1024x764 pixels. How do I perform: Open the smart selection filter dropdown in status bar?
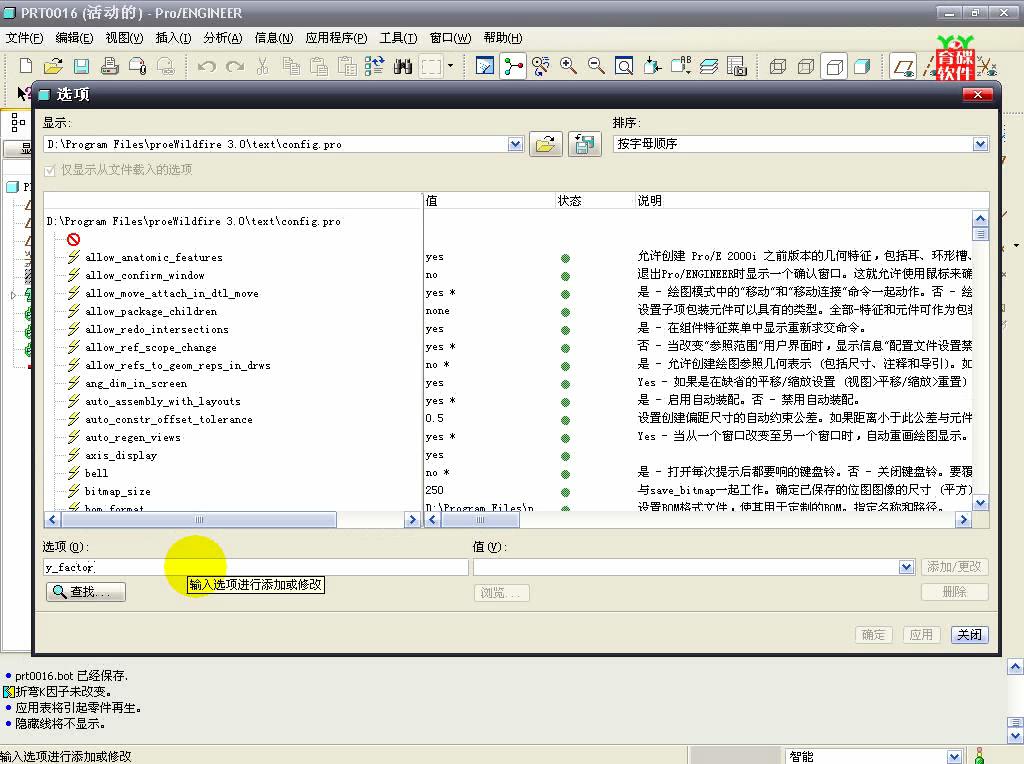(x=954, y=756)
